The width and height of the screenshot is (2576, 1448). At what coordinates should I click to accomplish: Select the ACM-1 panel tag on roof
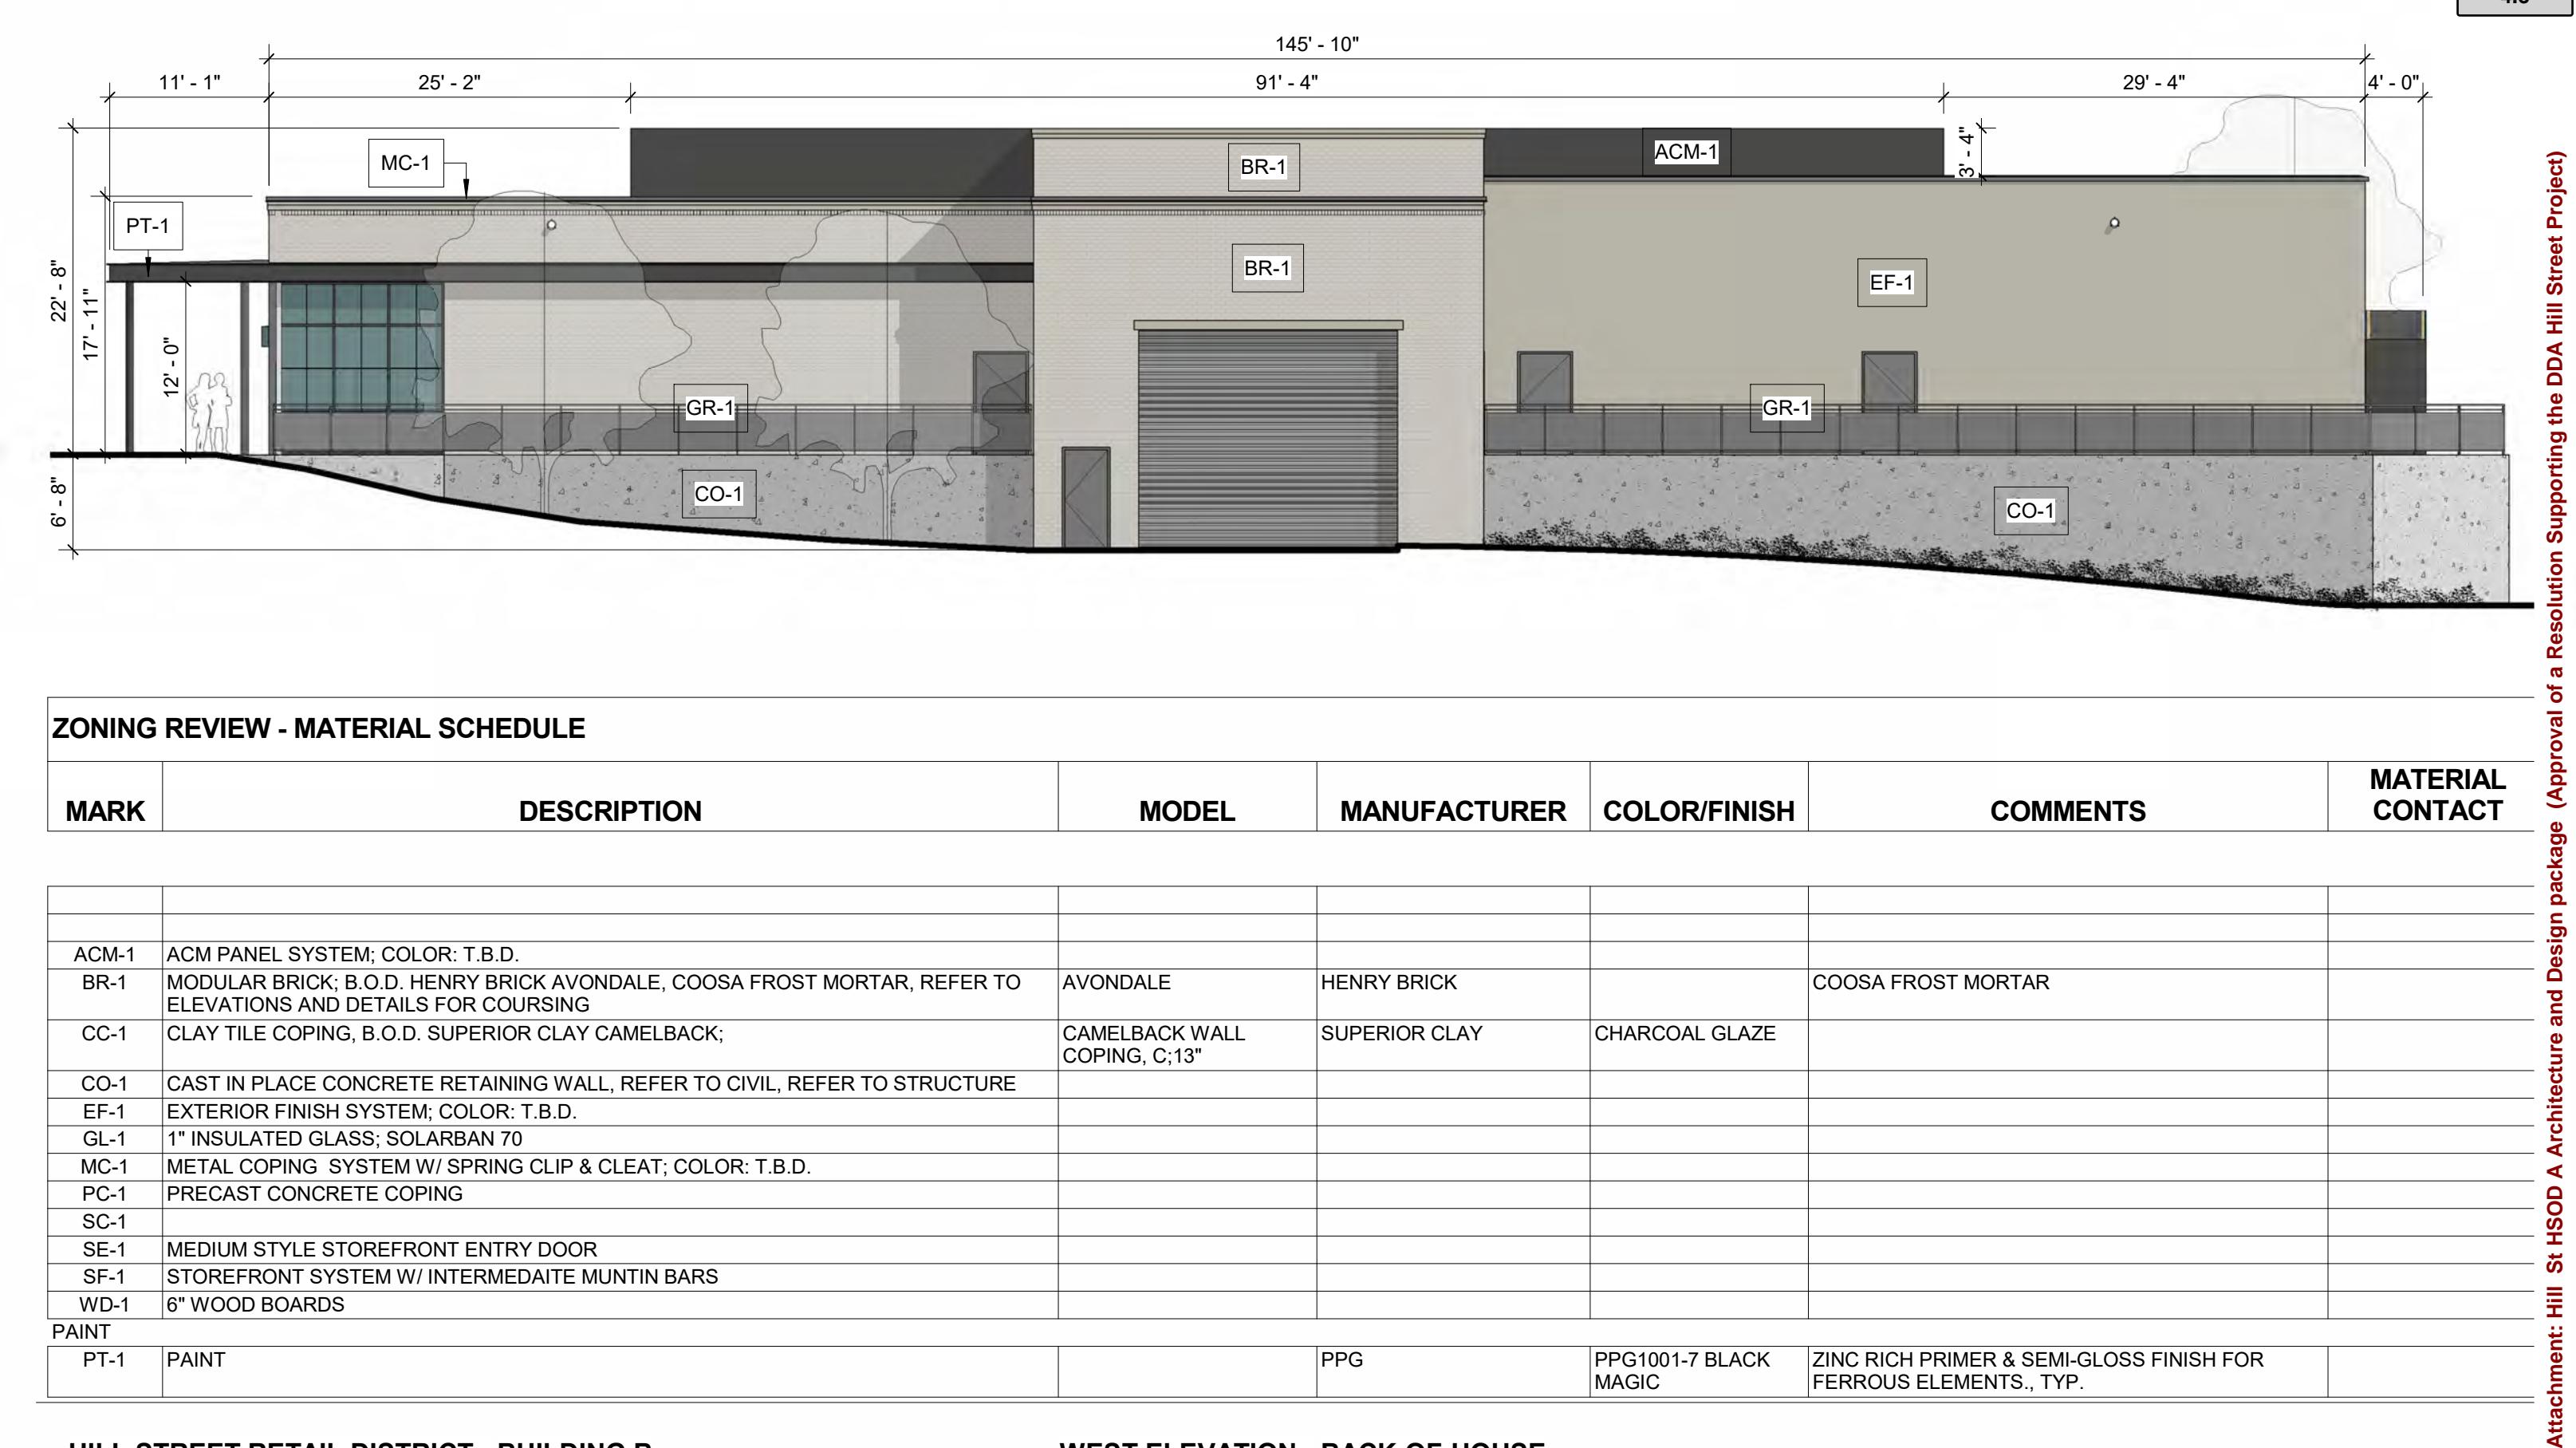tap(1686, 152)
